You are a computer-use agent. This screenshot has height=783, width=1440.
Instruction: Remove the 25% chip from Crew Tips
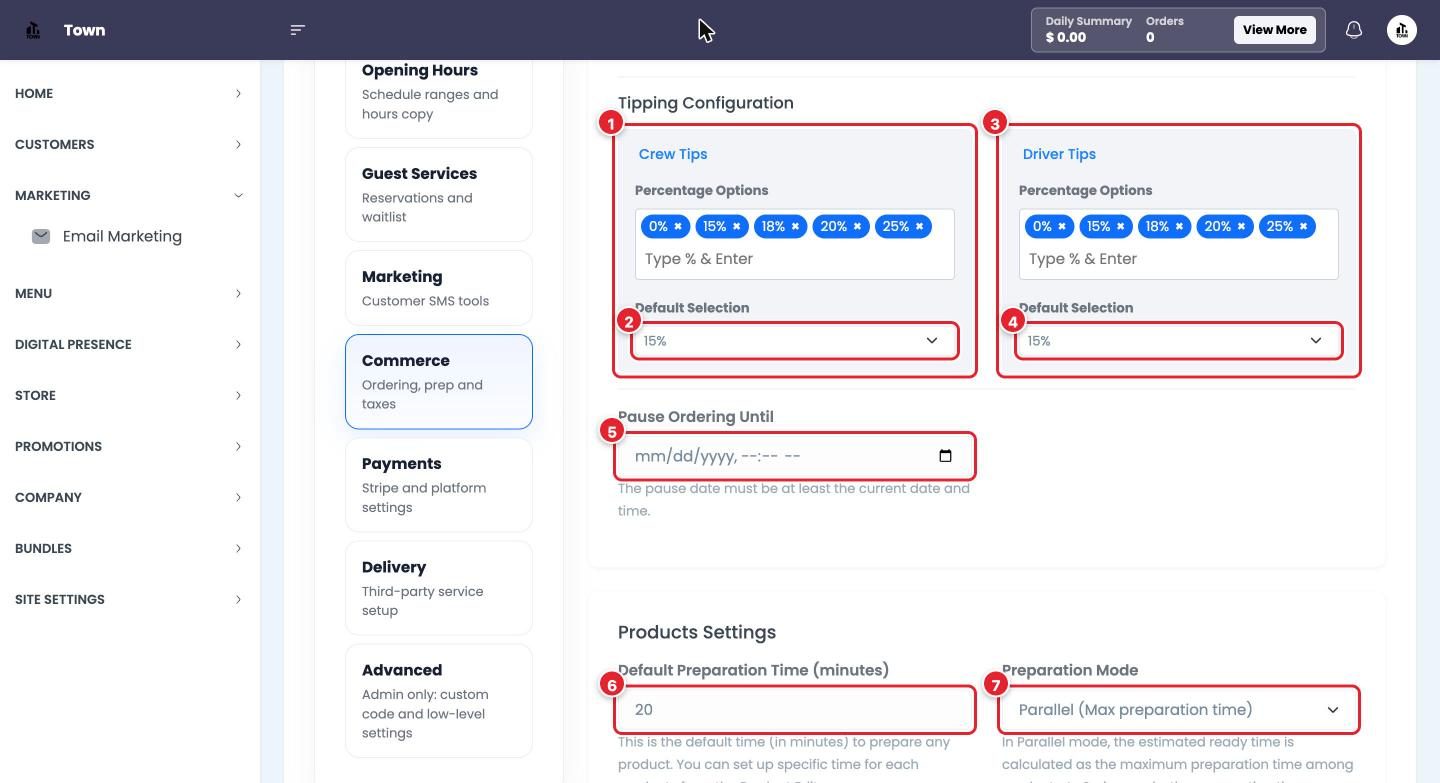[920, 226]
